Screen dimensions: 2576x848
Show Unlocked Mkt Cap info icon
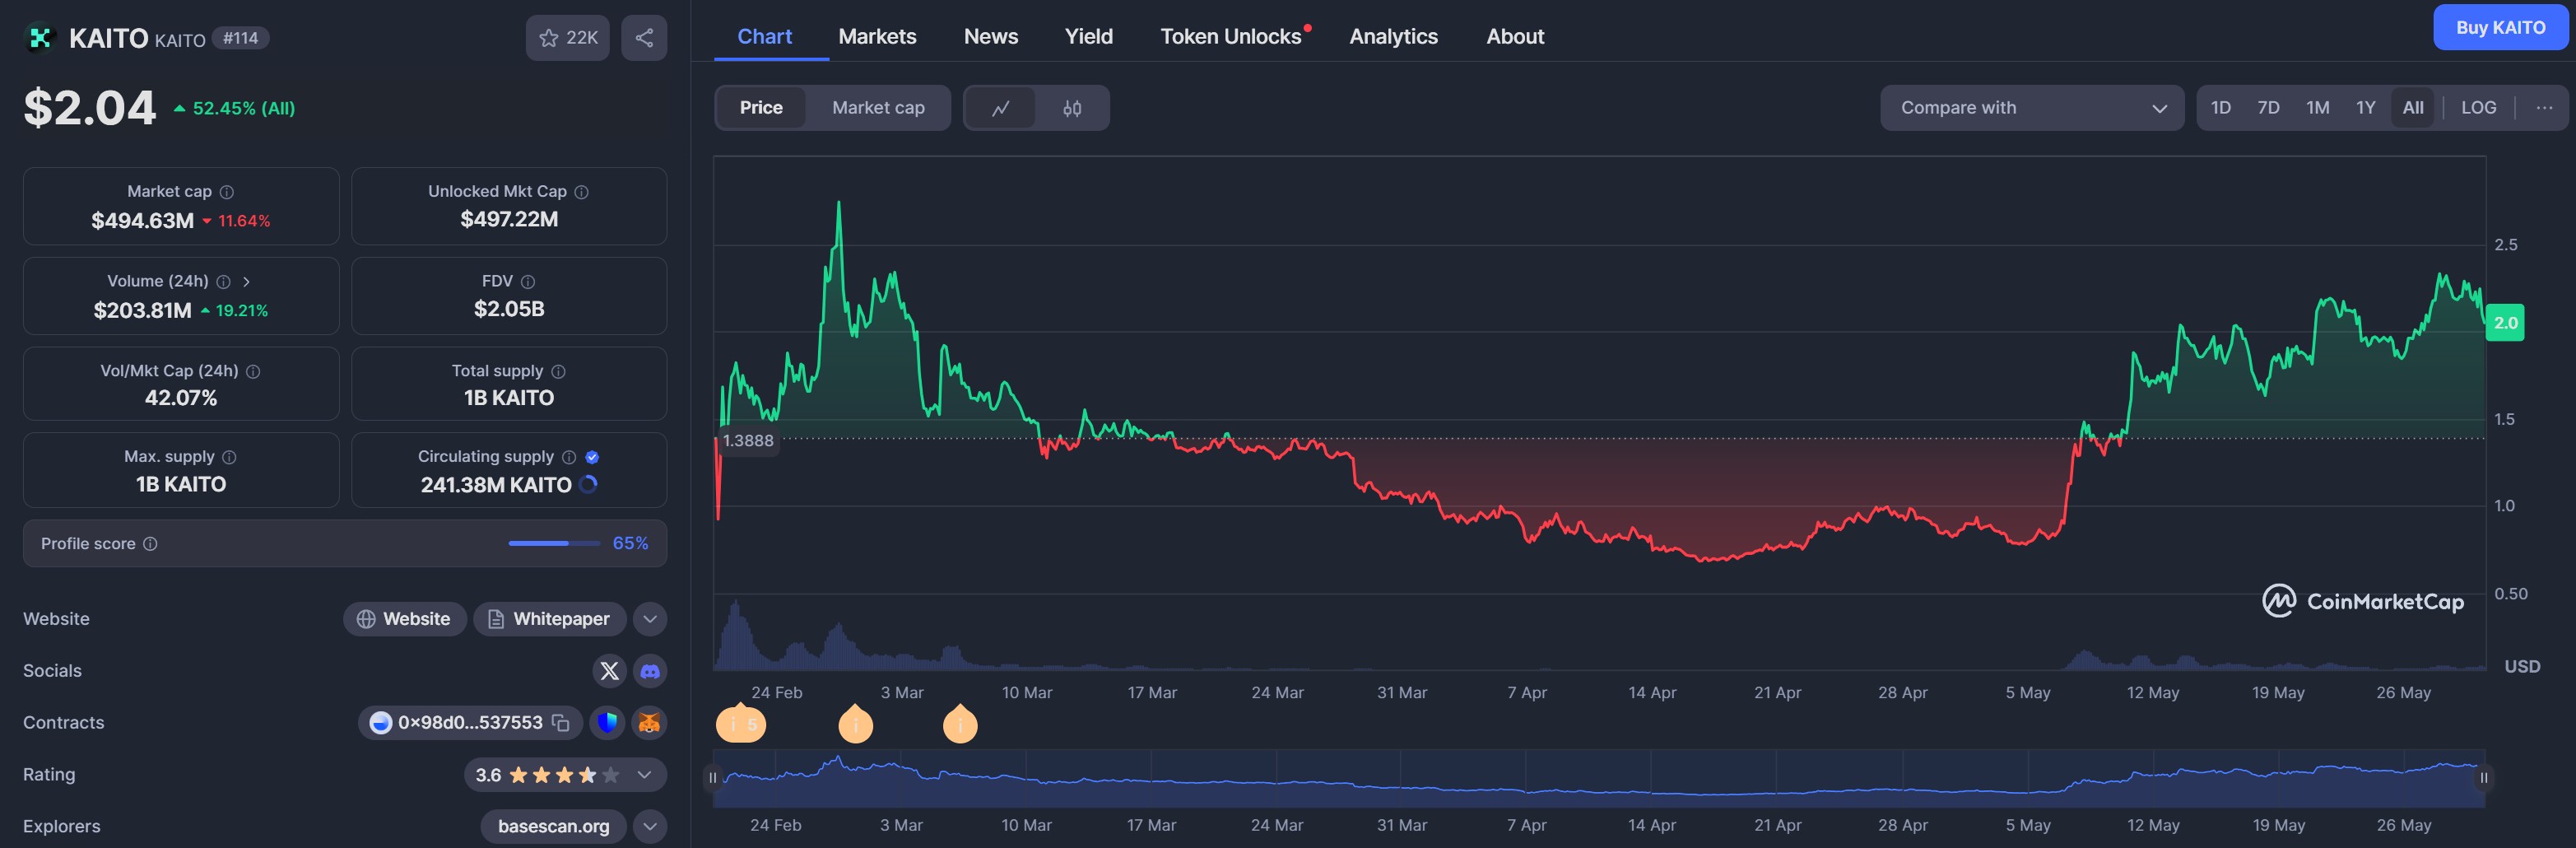coord(582,192)
